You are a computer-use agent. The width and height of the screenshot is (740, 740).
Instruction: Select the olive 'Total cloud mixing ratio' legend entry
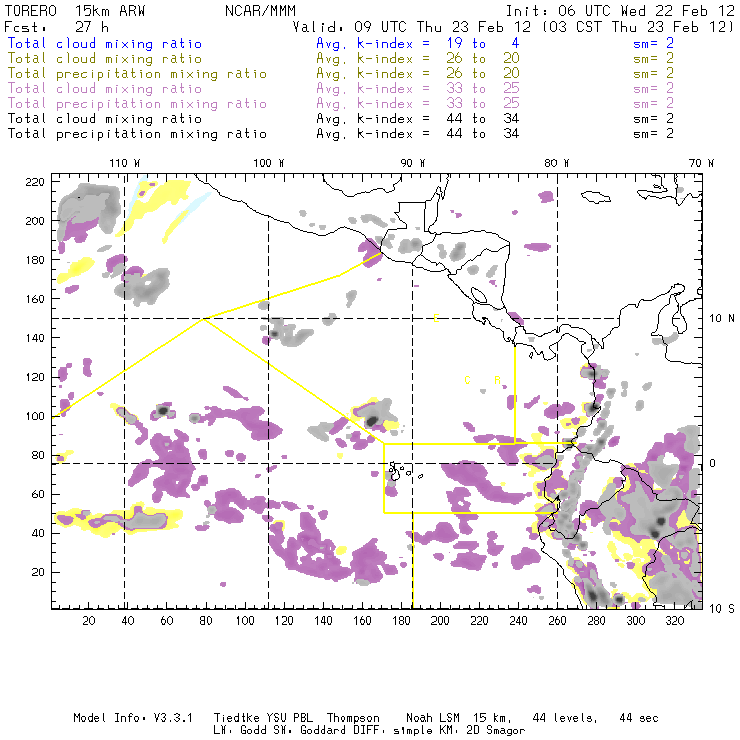[x=105, y=59]
